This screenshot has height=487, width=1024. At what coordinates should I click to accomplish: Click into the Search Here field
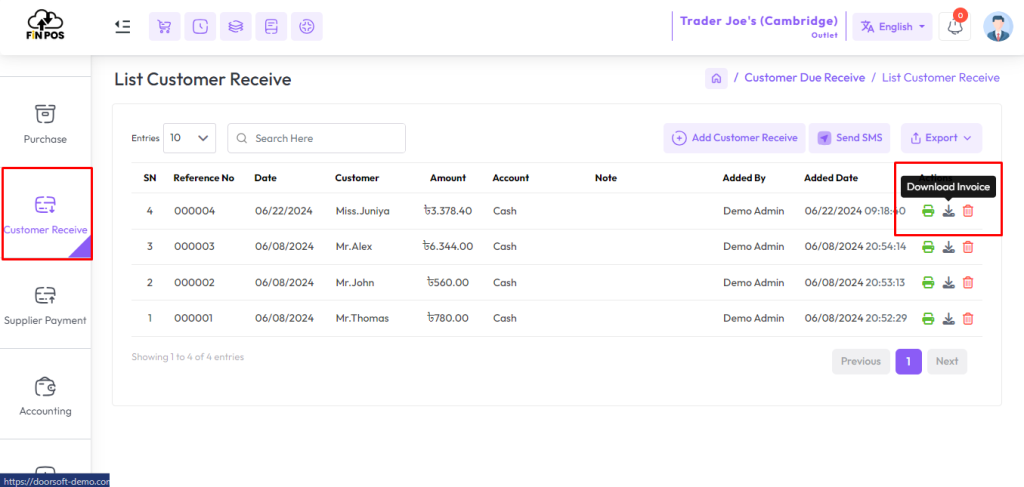tap(317, 138)
